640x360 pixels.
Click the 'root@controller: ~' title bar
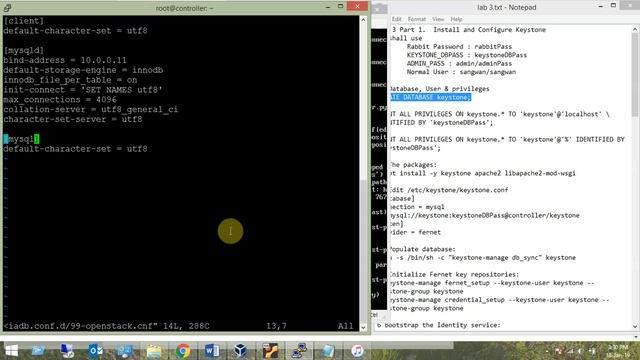pyautogui.click(x=184, y=8)
